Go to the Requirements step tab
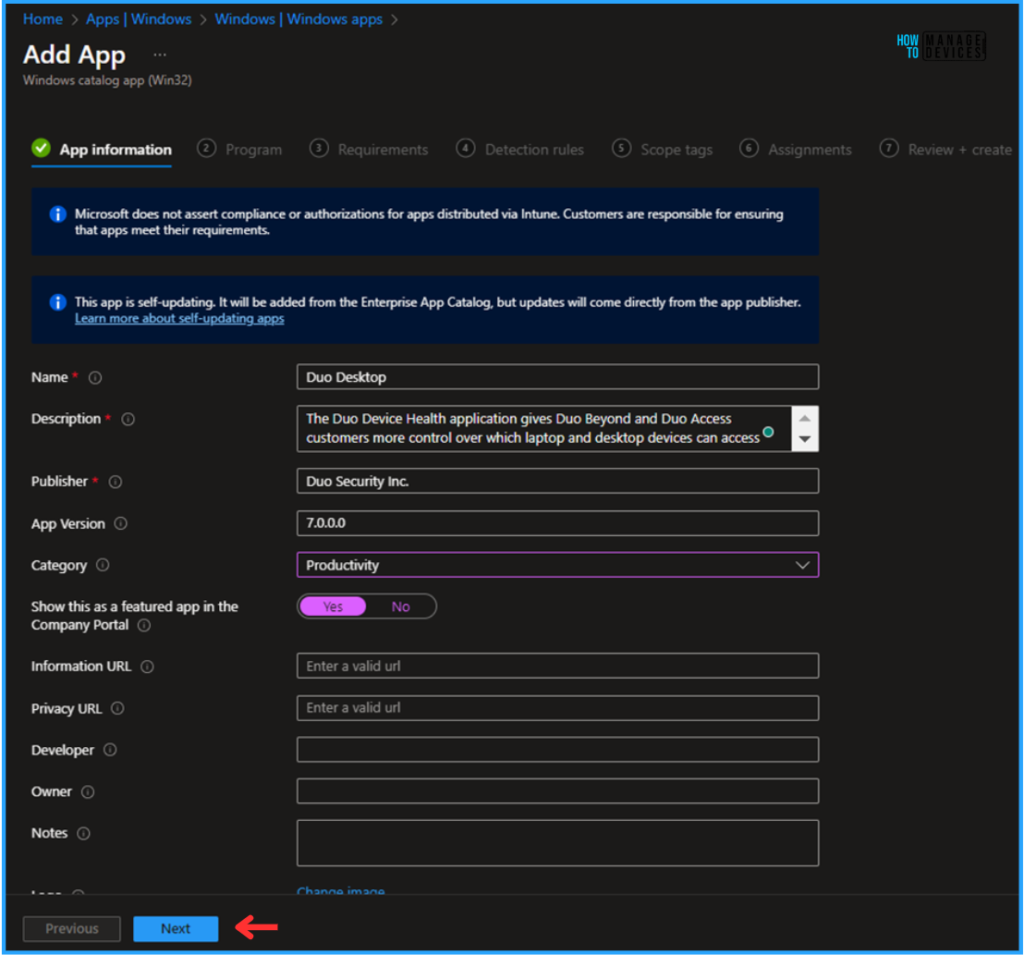Image resolution: width=1024 pixels, height=955 pixels. 369,150
